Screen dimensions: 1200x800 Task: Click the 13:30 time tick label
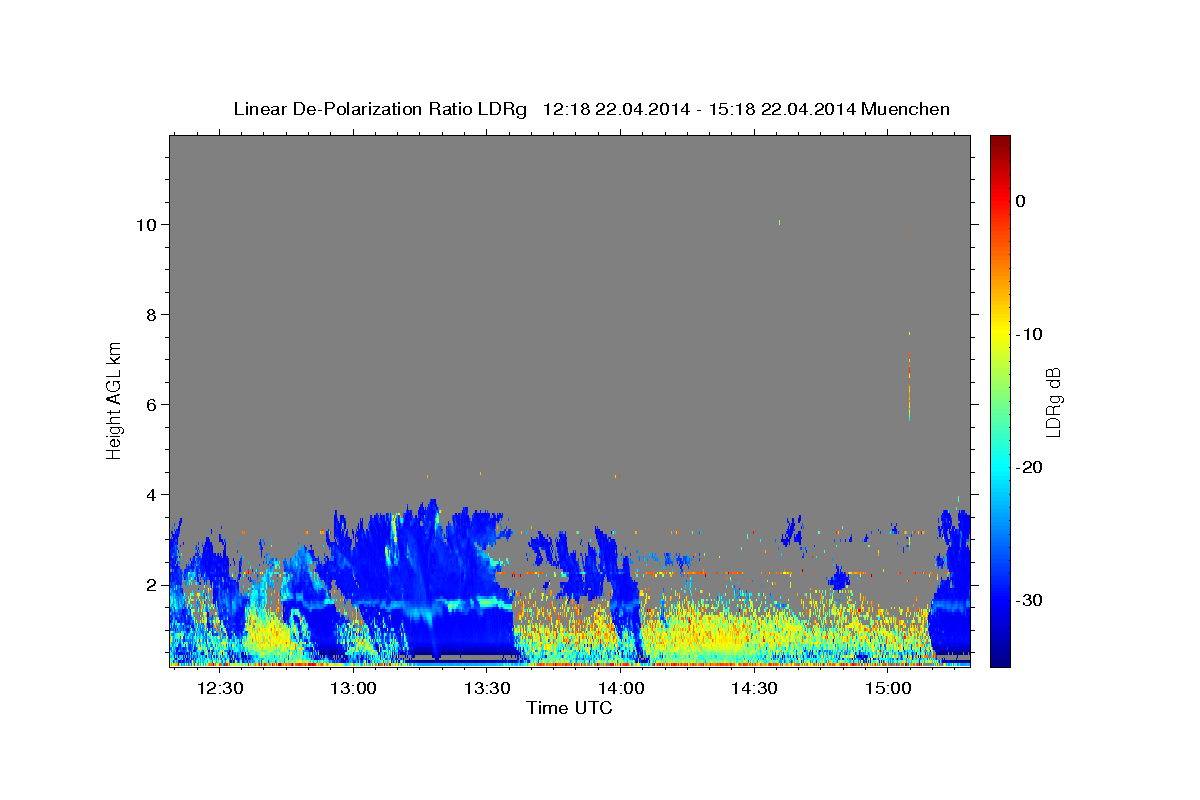click(x=487, y=688)
